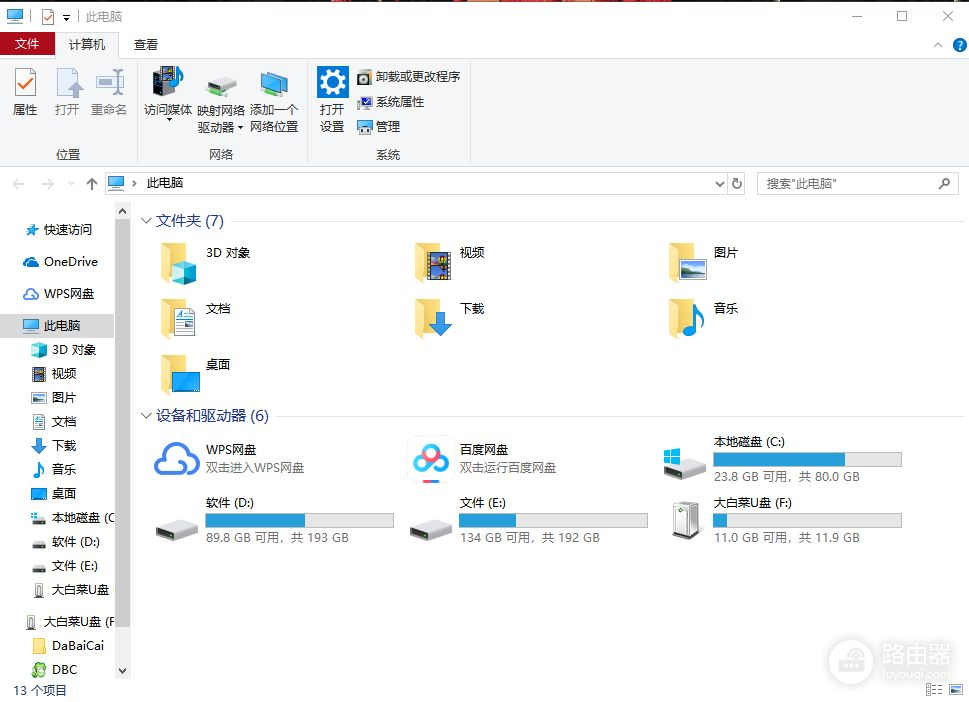969x702 pixels.
Task: Click 卸载或更改程序 in ribbon
Action: (x=408, y=77)
